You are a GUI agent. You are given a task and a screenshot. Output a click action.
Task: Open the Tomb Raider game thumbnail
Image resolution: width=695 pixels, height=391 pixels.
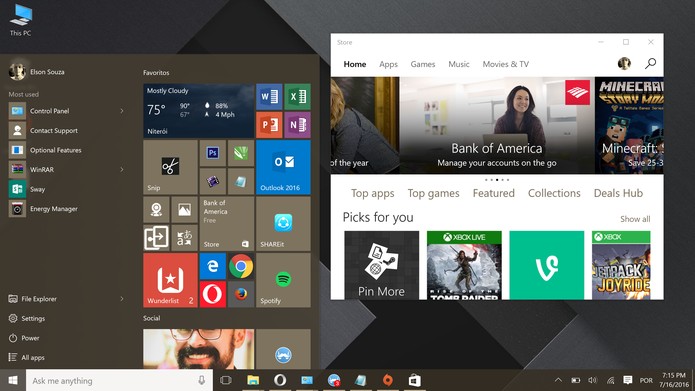(464, 265)
